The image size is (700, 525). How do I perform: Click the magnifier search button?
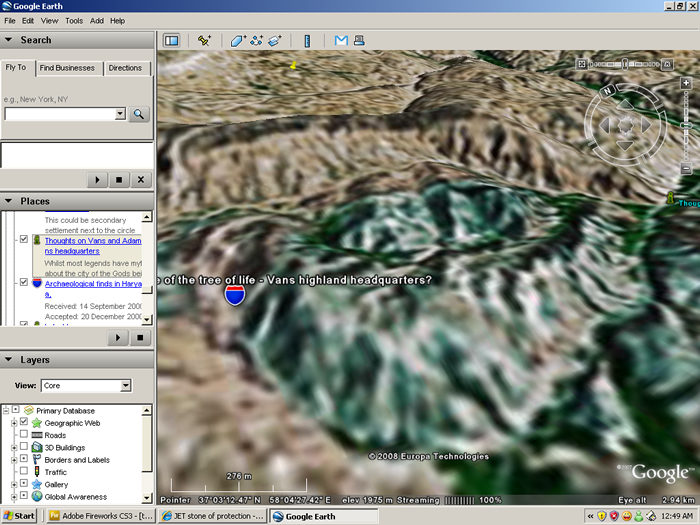(139, 114)
